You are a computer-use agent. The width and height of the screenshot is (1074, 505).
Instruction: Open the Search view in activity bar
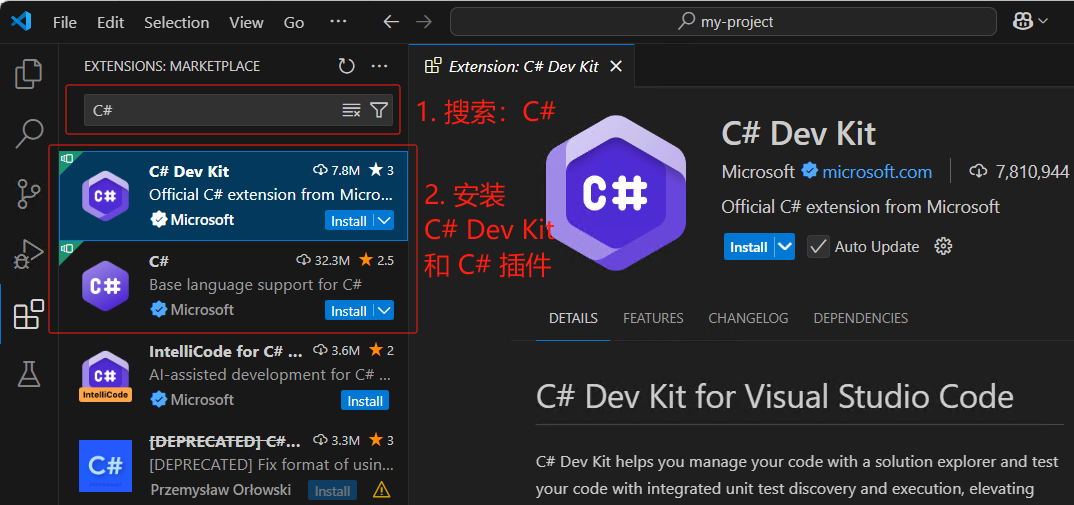[x=29, y=134]
